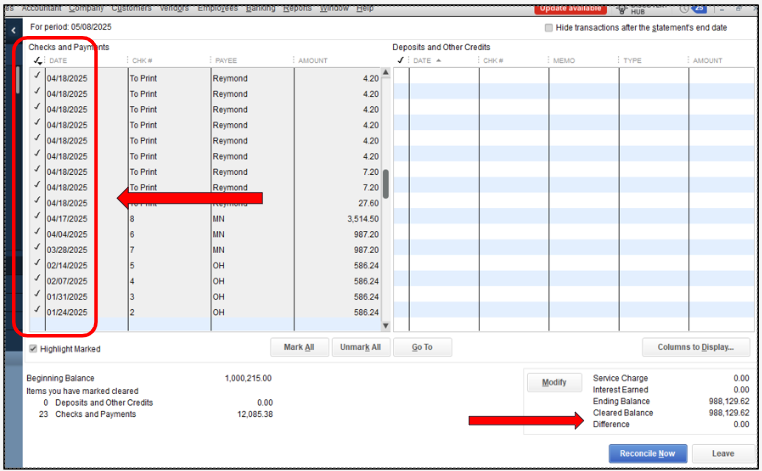The width and height of the screenshot is (762, 471).
Task: Unmark the cleared check on 02/07/2025 row
Action: click(x=37, y=278)
